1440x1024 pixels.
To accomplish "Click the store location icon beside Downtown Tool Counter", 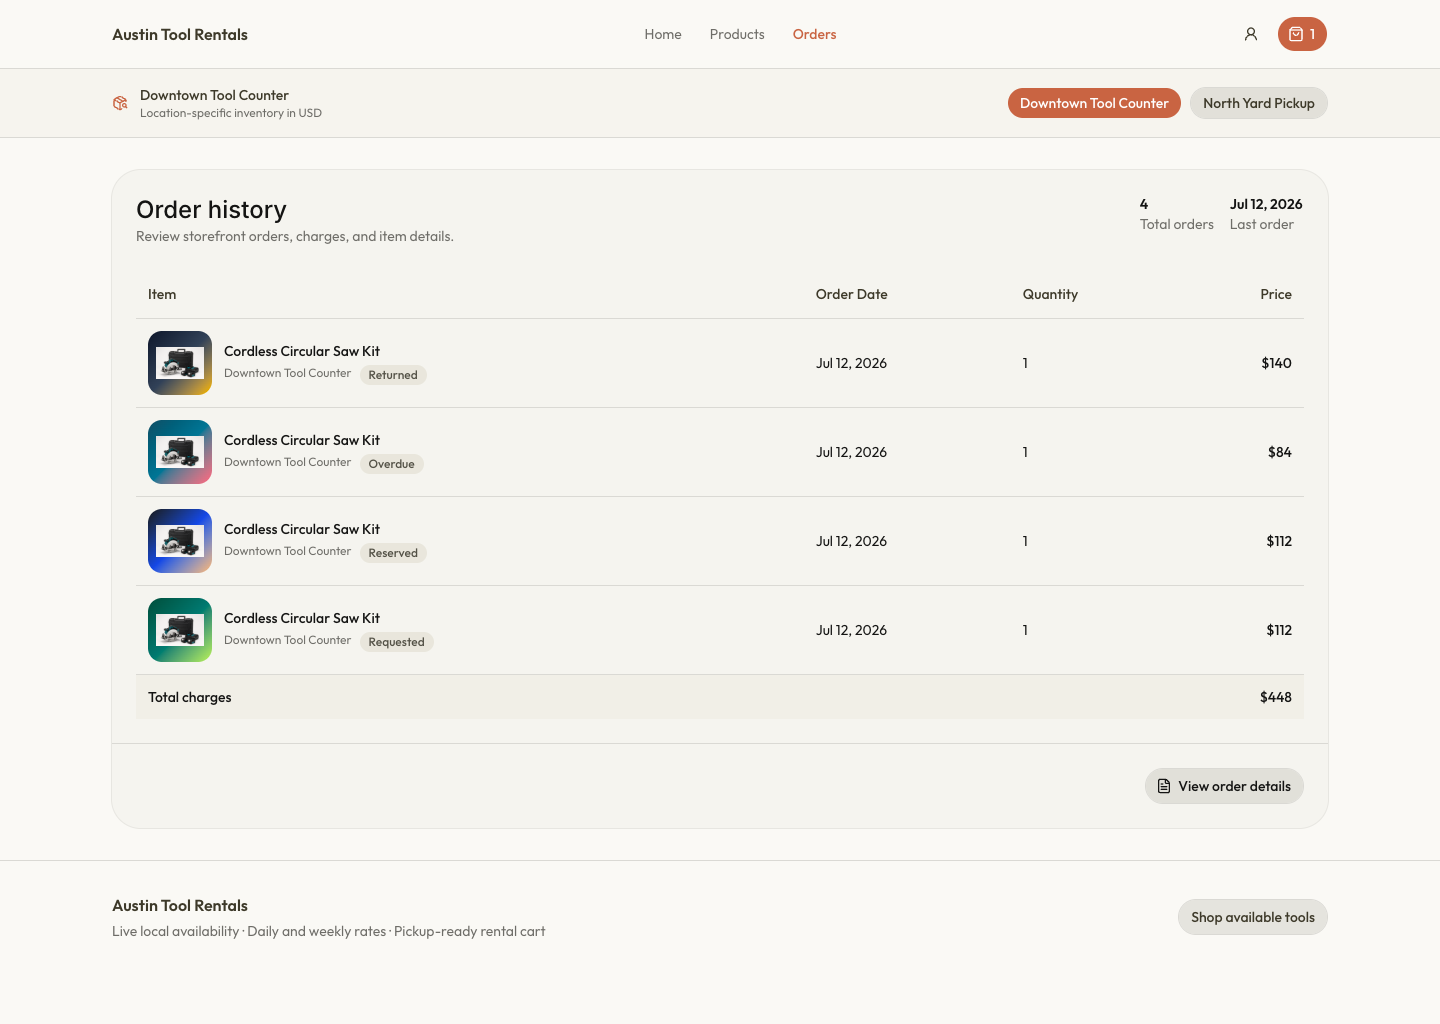I will [x=120, y=103].
